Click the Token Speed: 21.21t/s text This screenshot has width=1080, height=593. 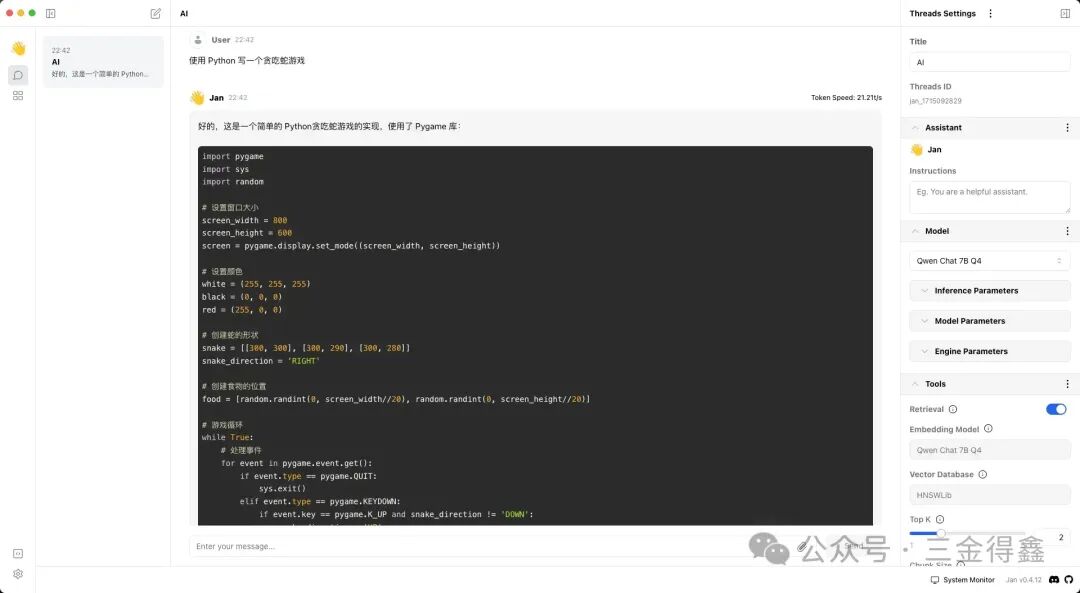(846, 98)
